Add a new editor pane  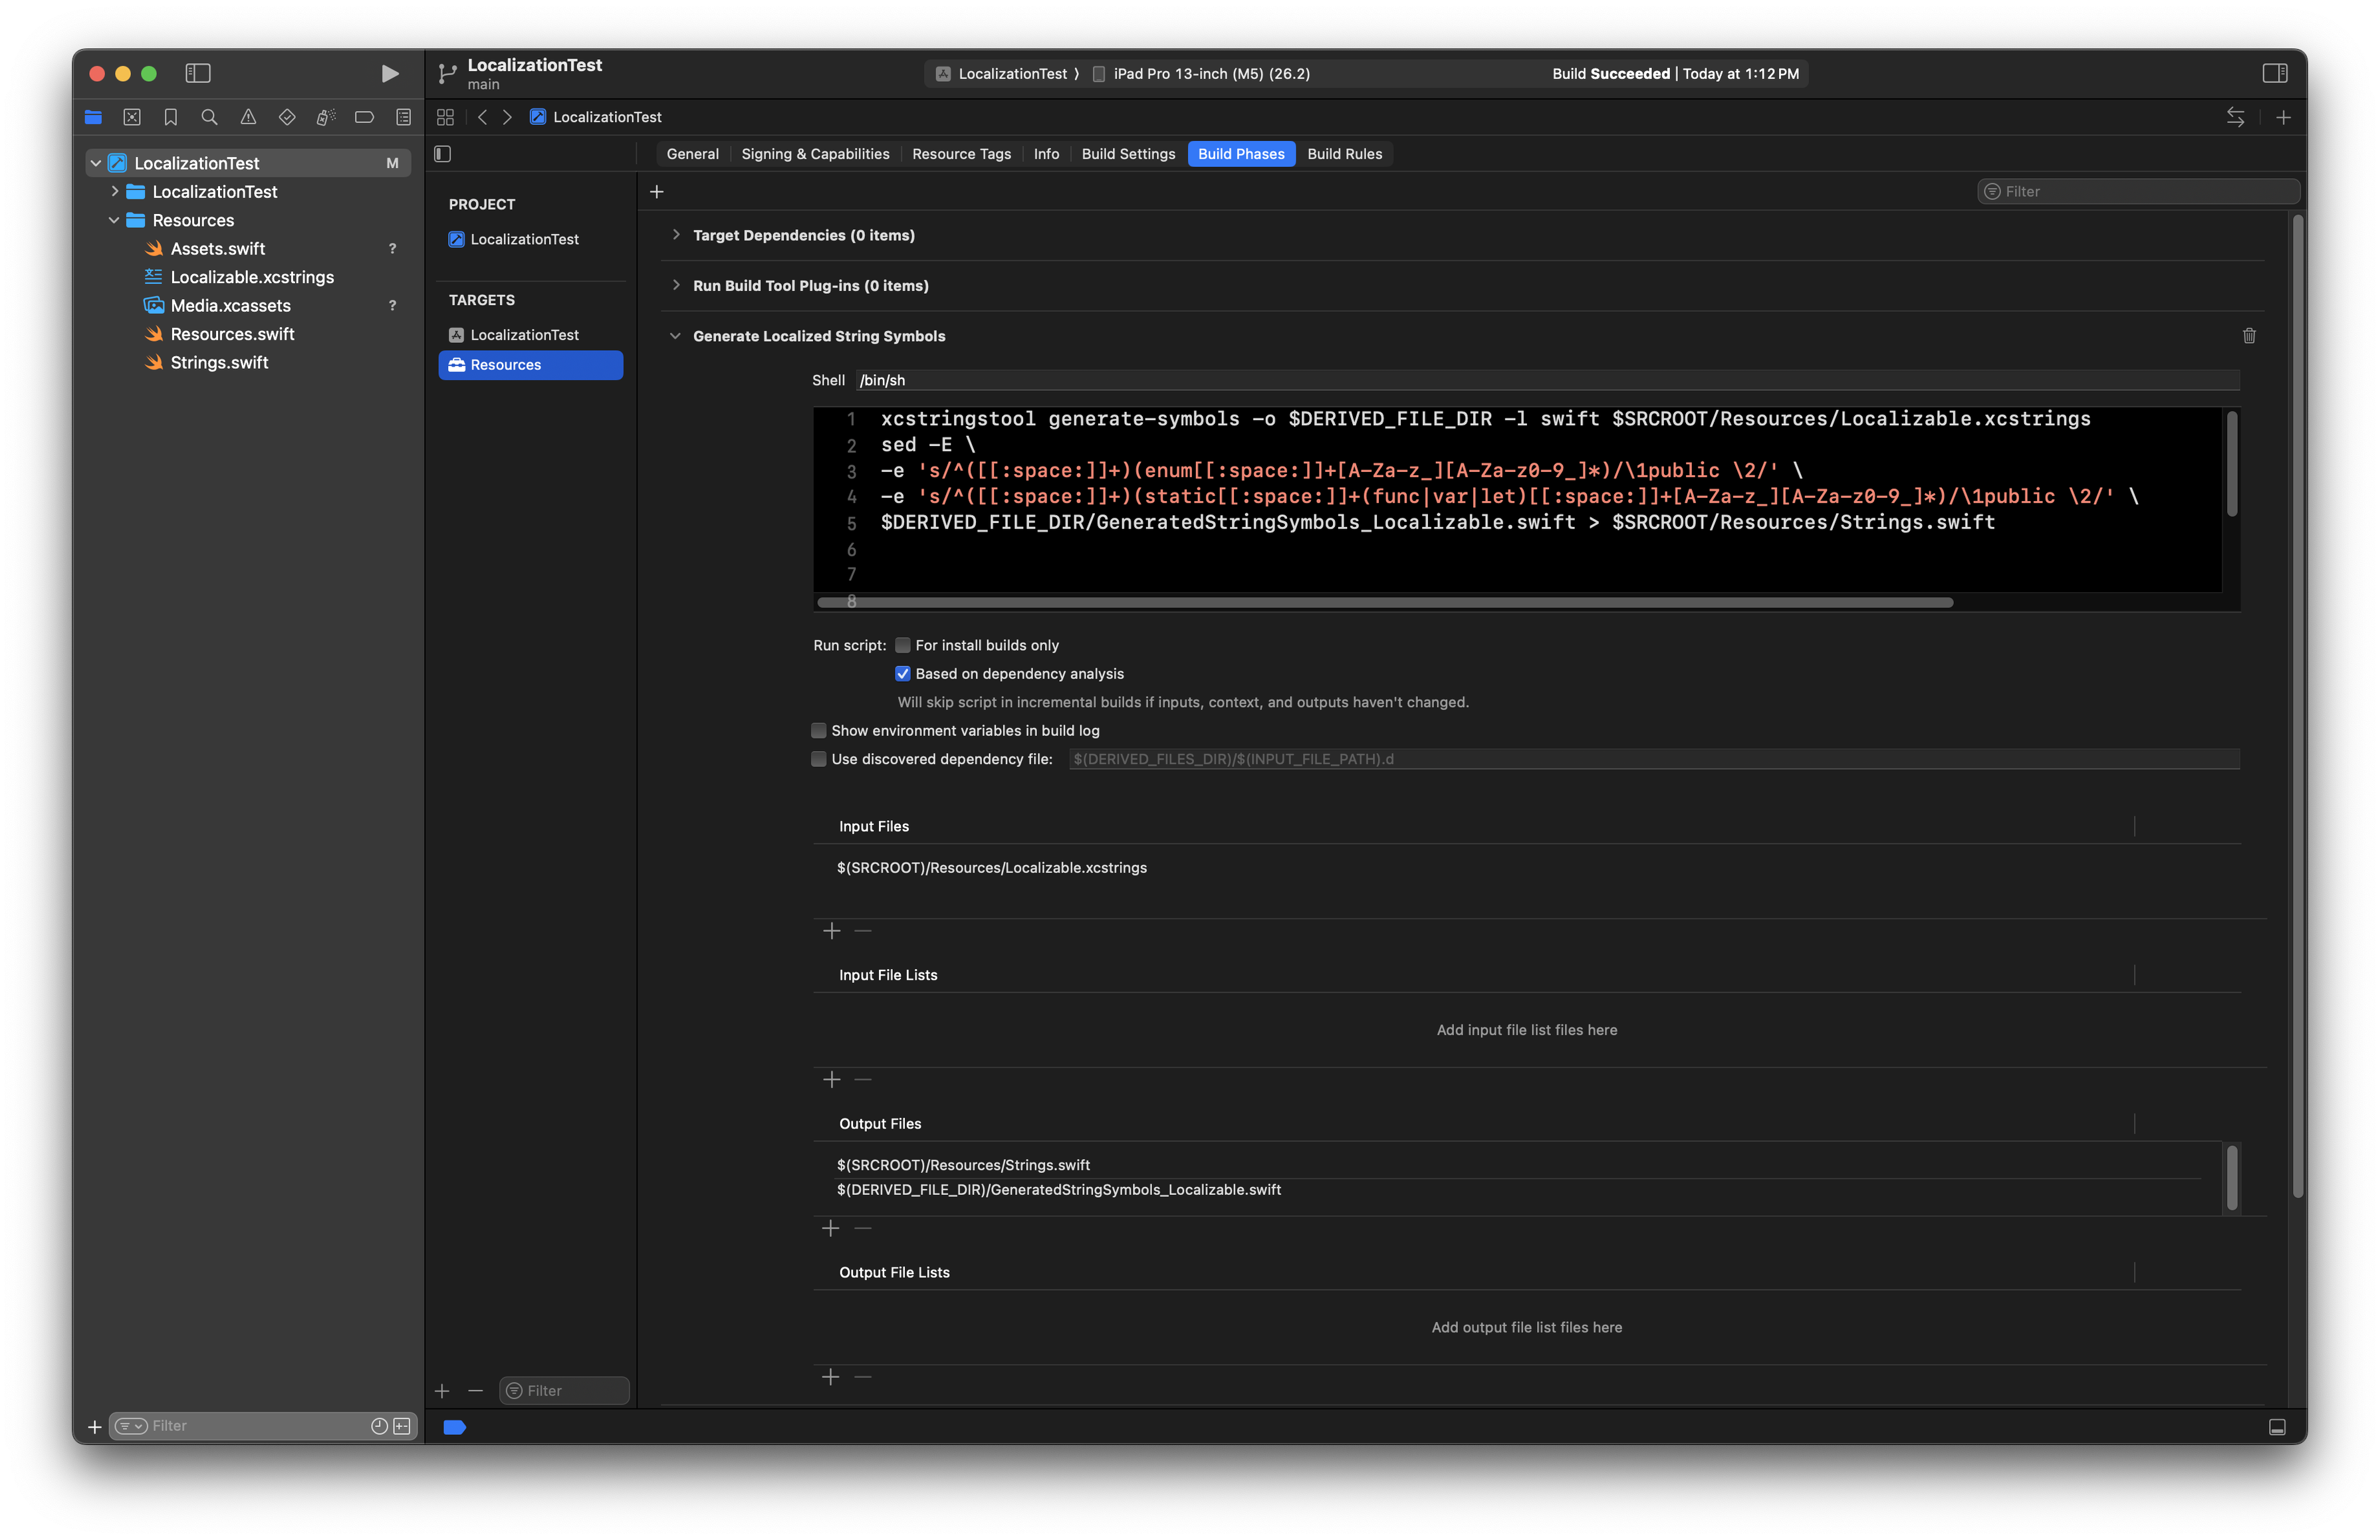(2283, 117)
